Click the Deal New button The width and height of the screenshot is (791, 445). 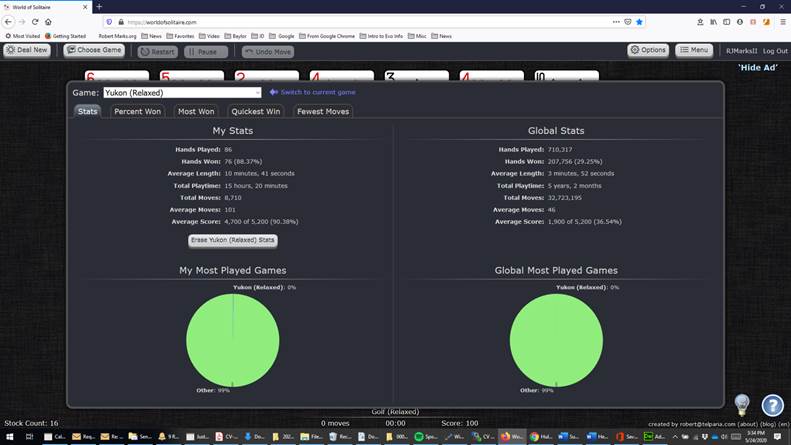[27, 50]
